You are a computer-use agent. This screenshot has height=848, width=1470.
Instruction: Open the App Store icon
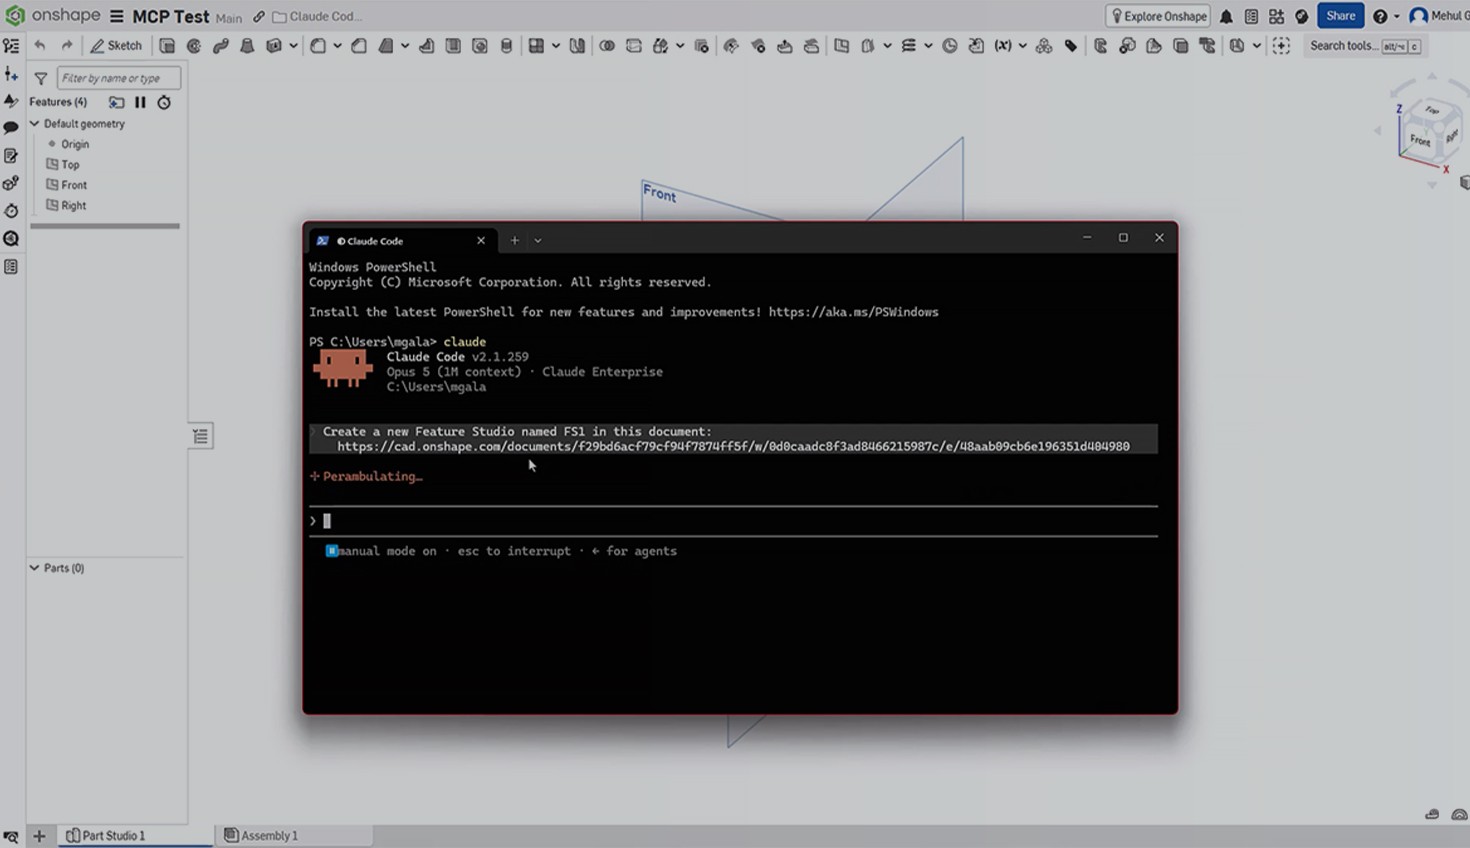[x=1276, y=16]
